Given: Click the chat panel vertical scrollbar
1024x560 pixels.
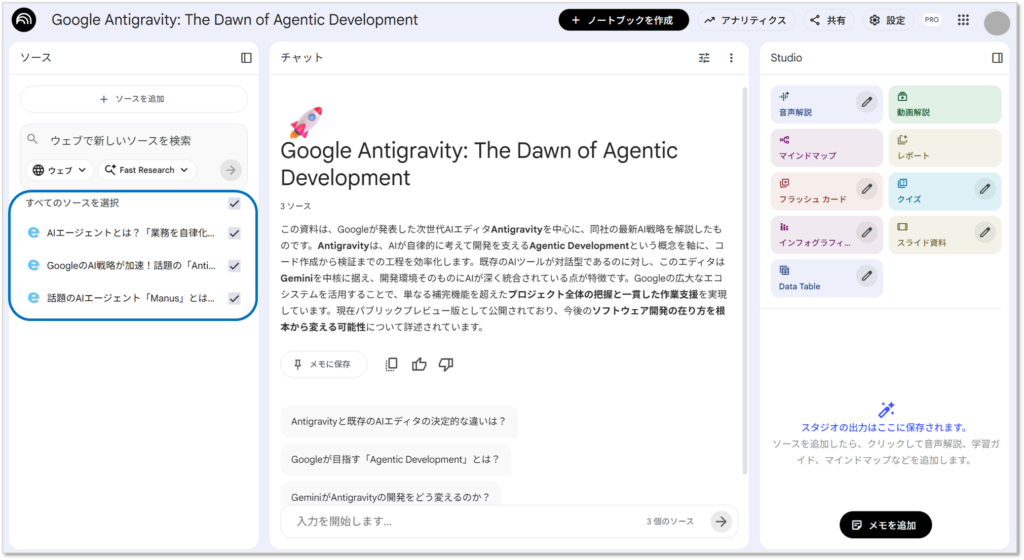Looking at the screenshot, I should [743, 280].
